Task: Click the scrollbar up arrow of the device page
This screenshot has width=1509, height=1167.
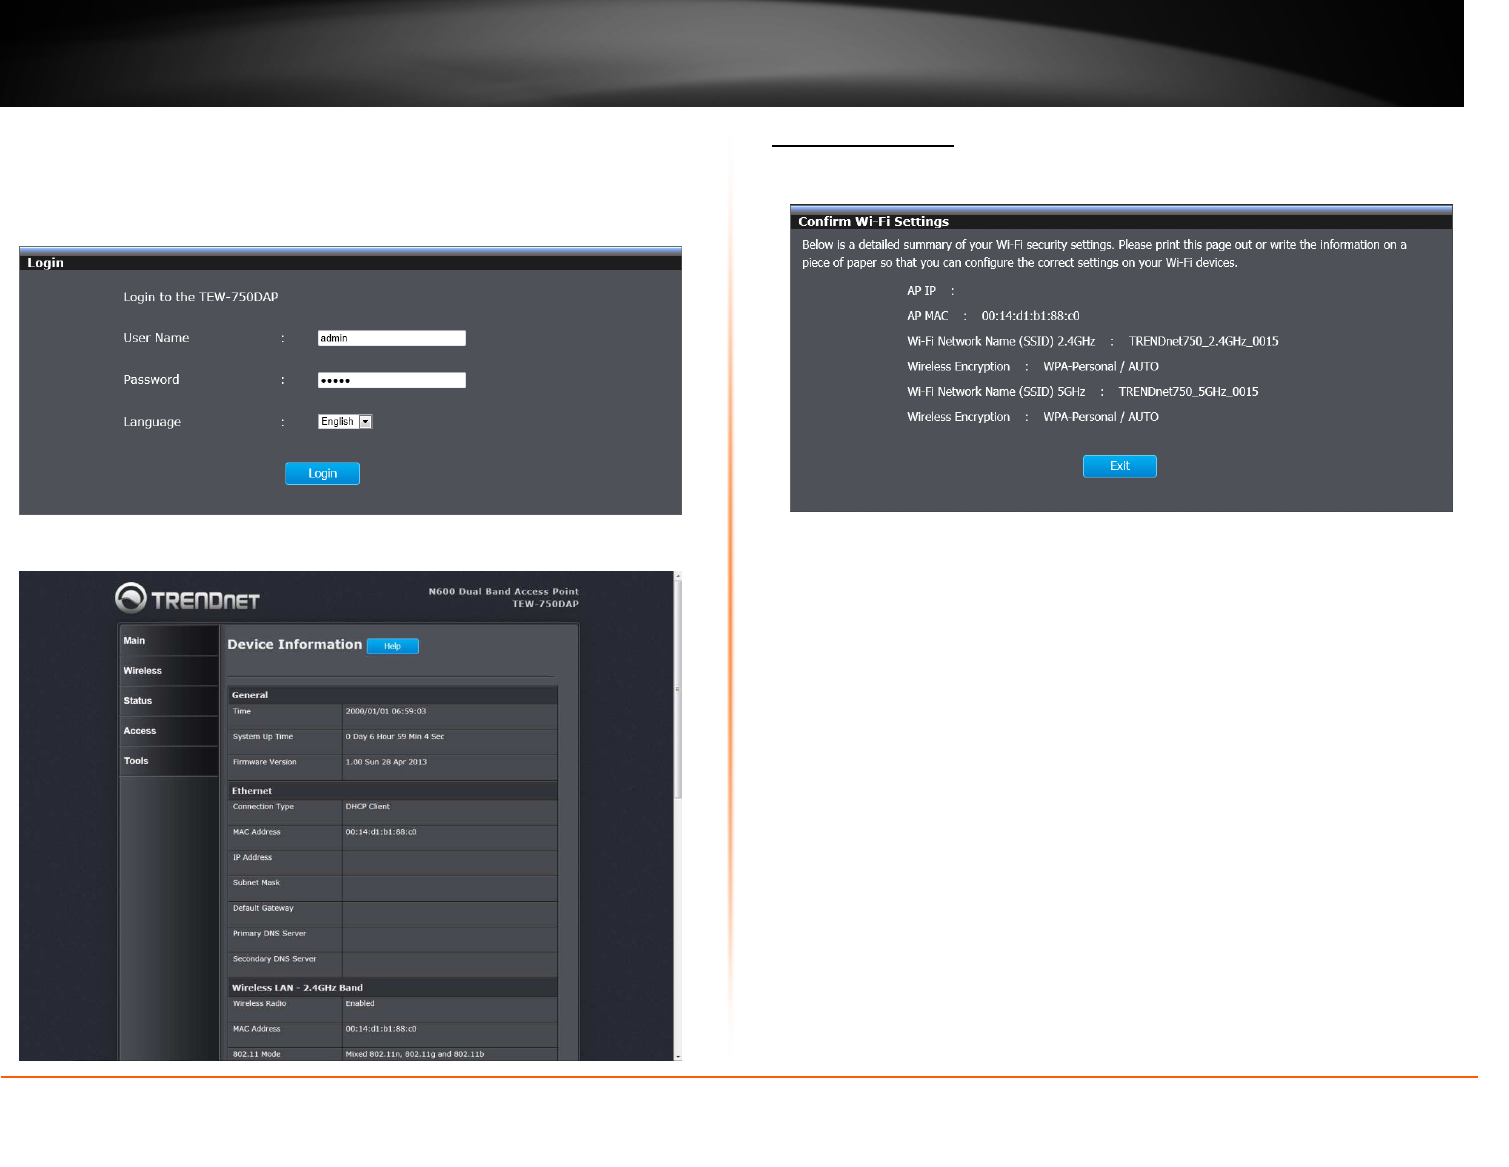Action: pos(678,576)
